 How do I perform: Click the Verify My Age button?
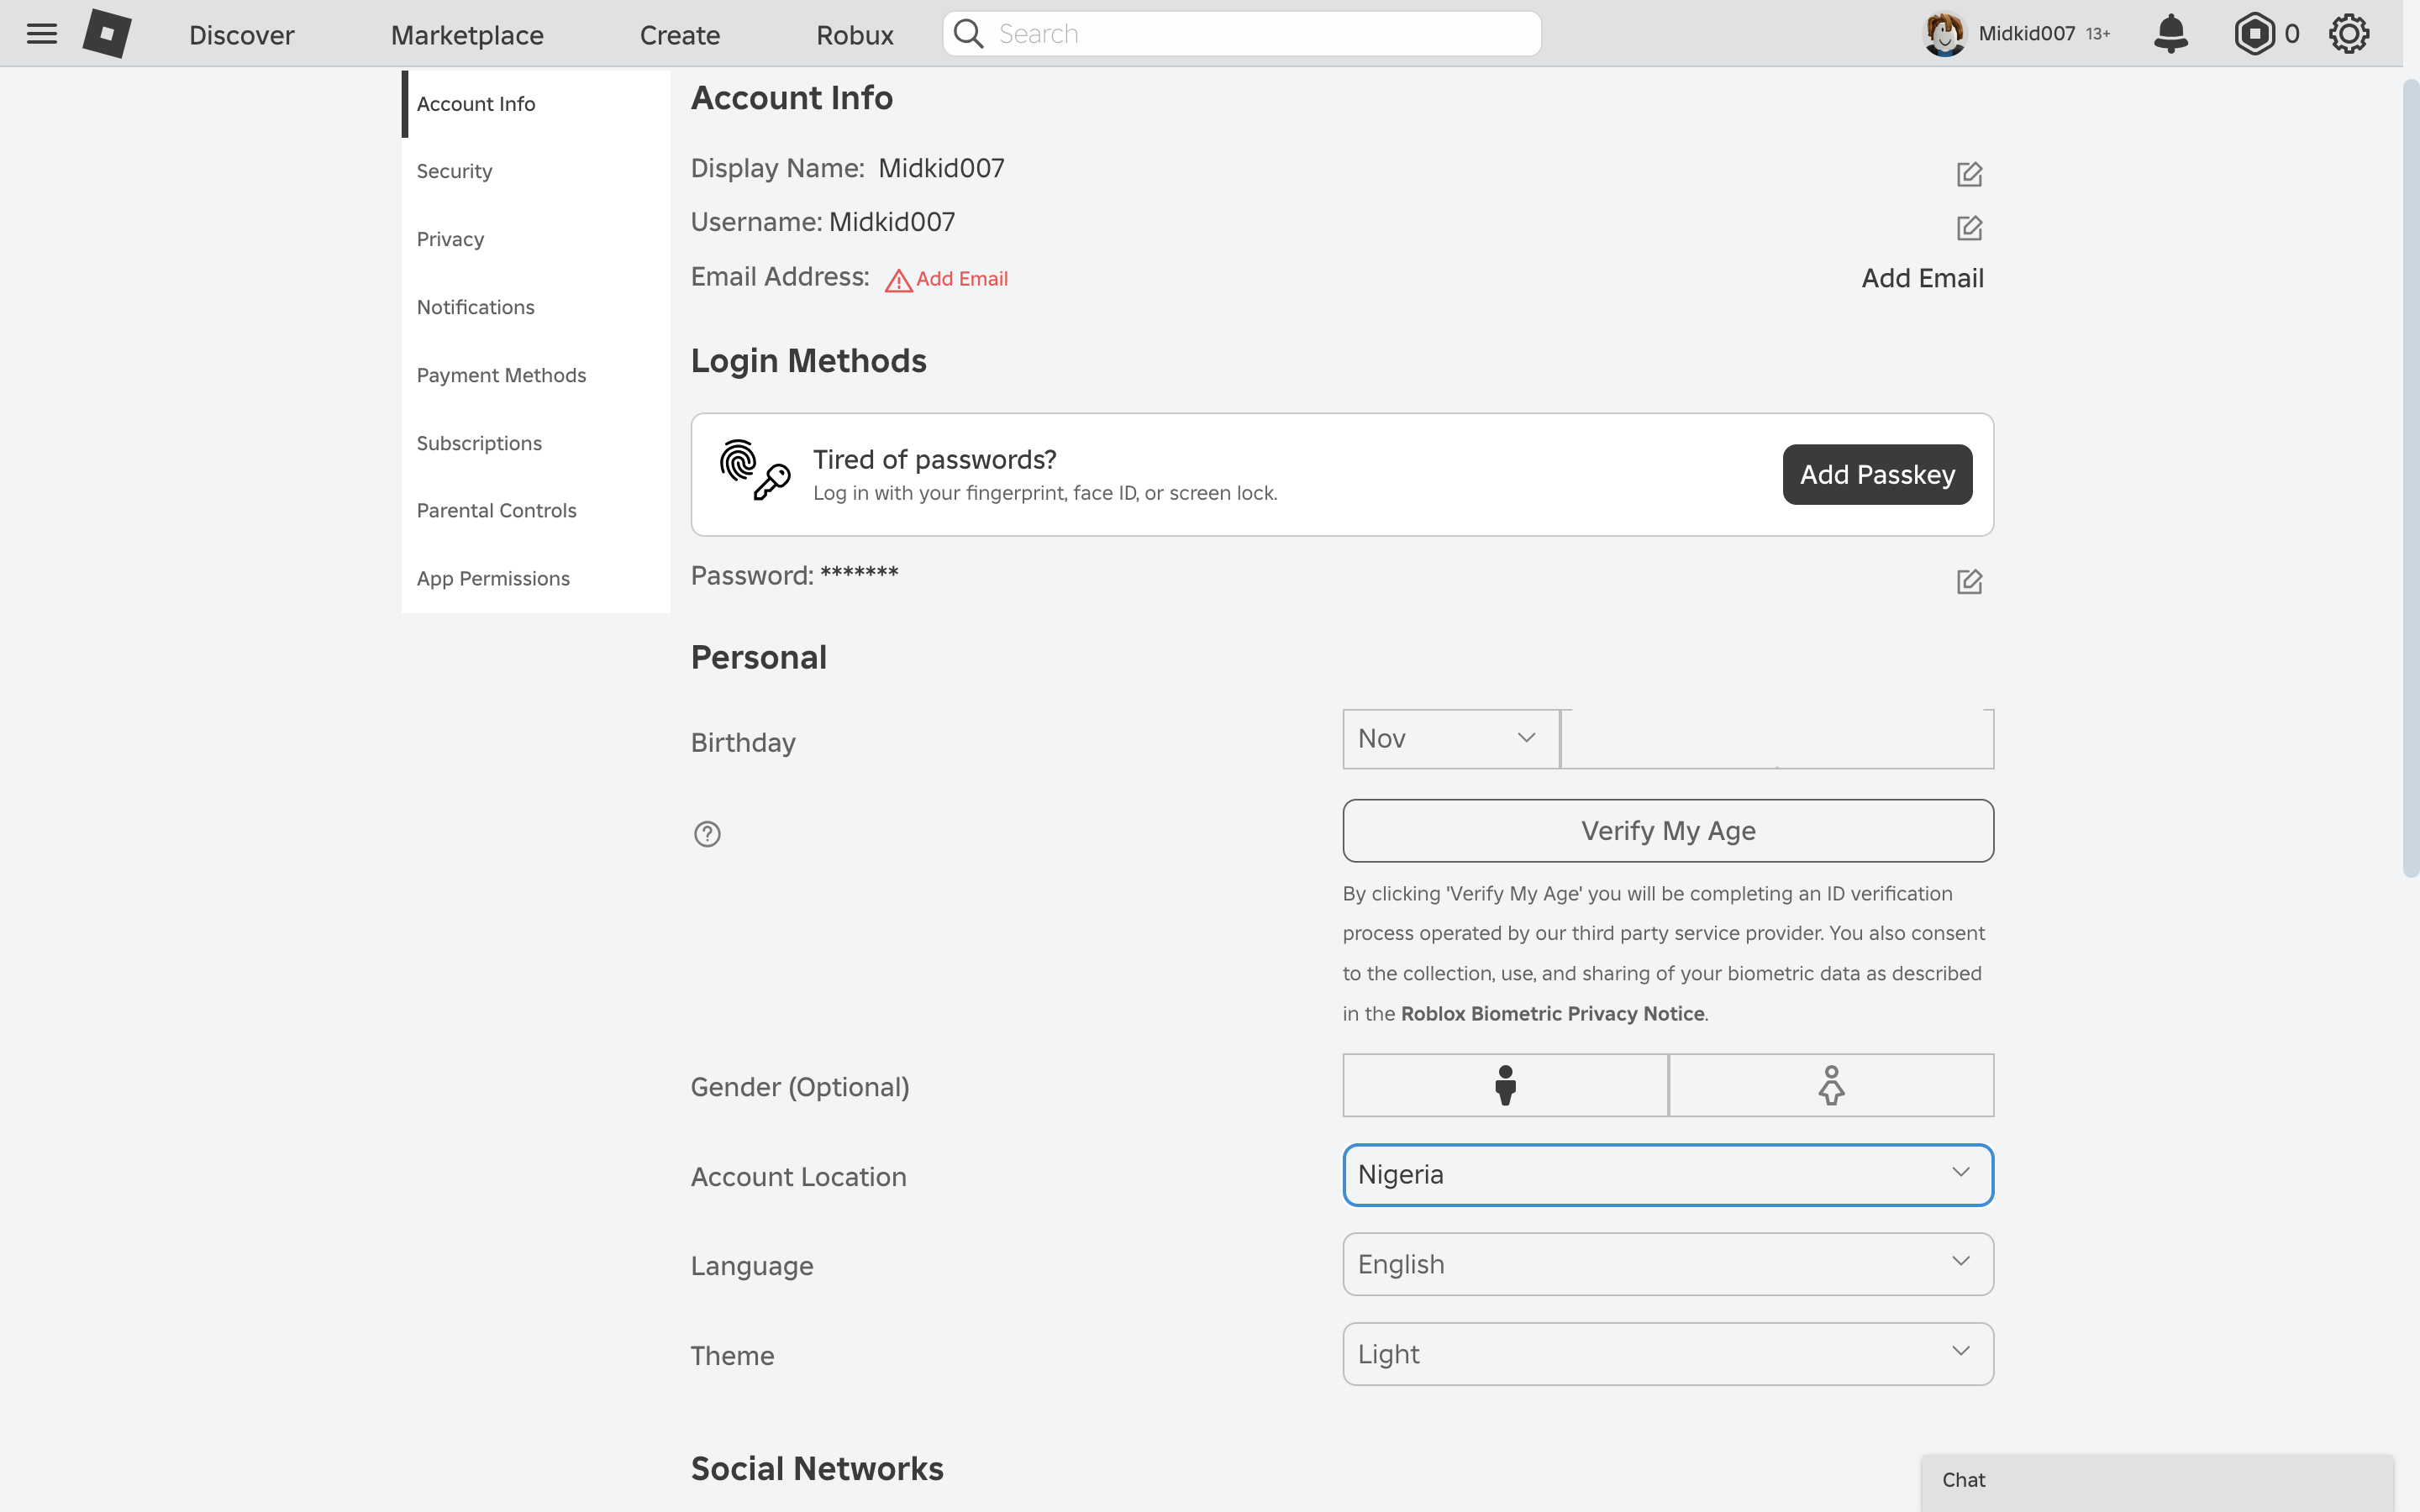(1667, 829)
